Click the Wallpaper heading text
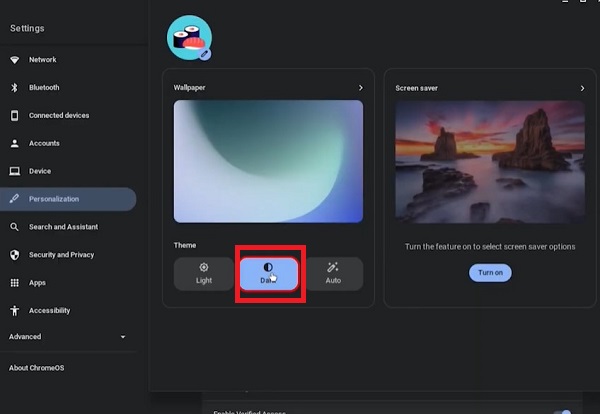 click(x=189, y=88)
